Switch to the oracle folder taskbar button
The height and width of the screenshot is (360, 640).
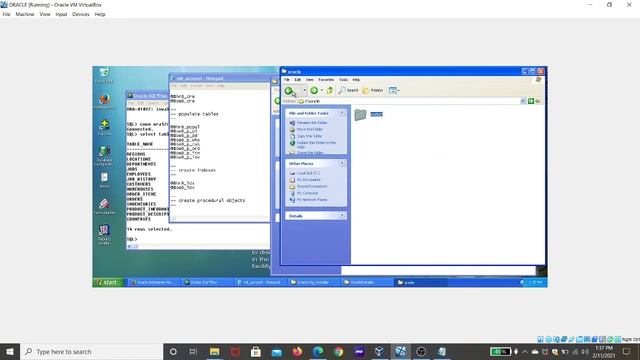420,282
